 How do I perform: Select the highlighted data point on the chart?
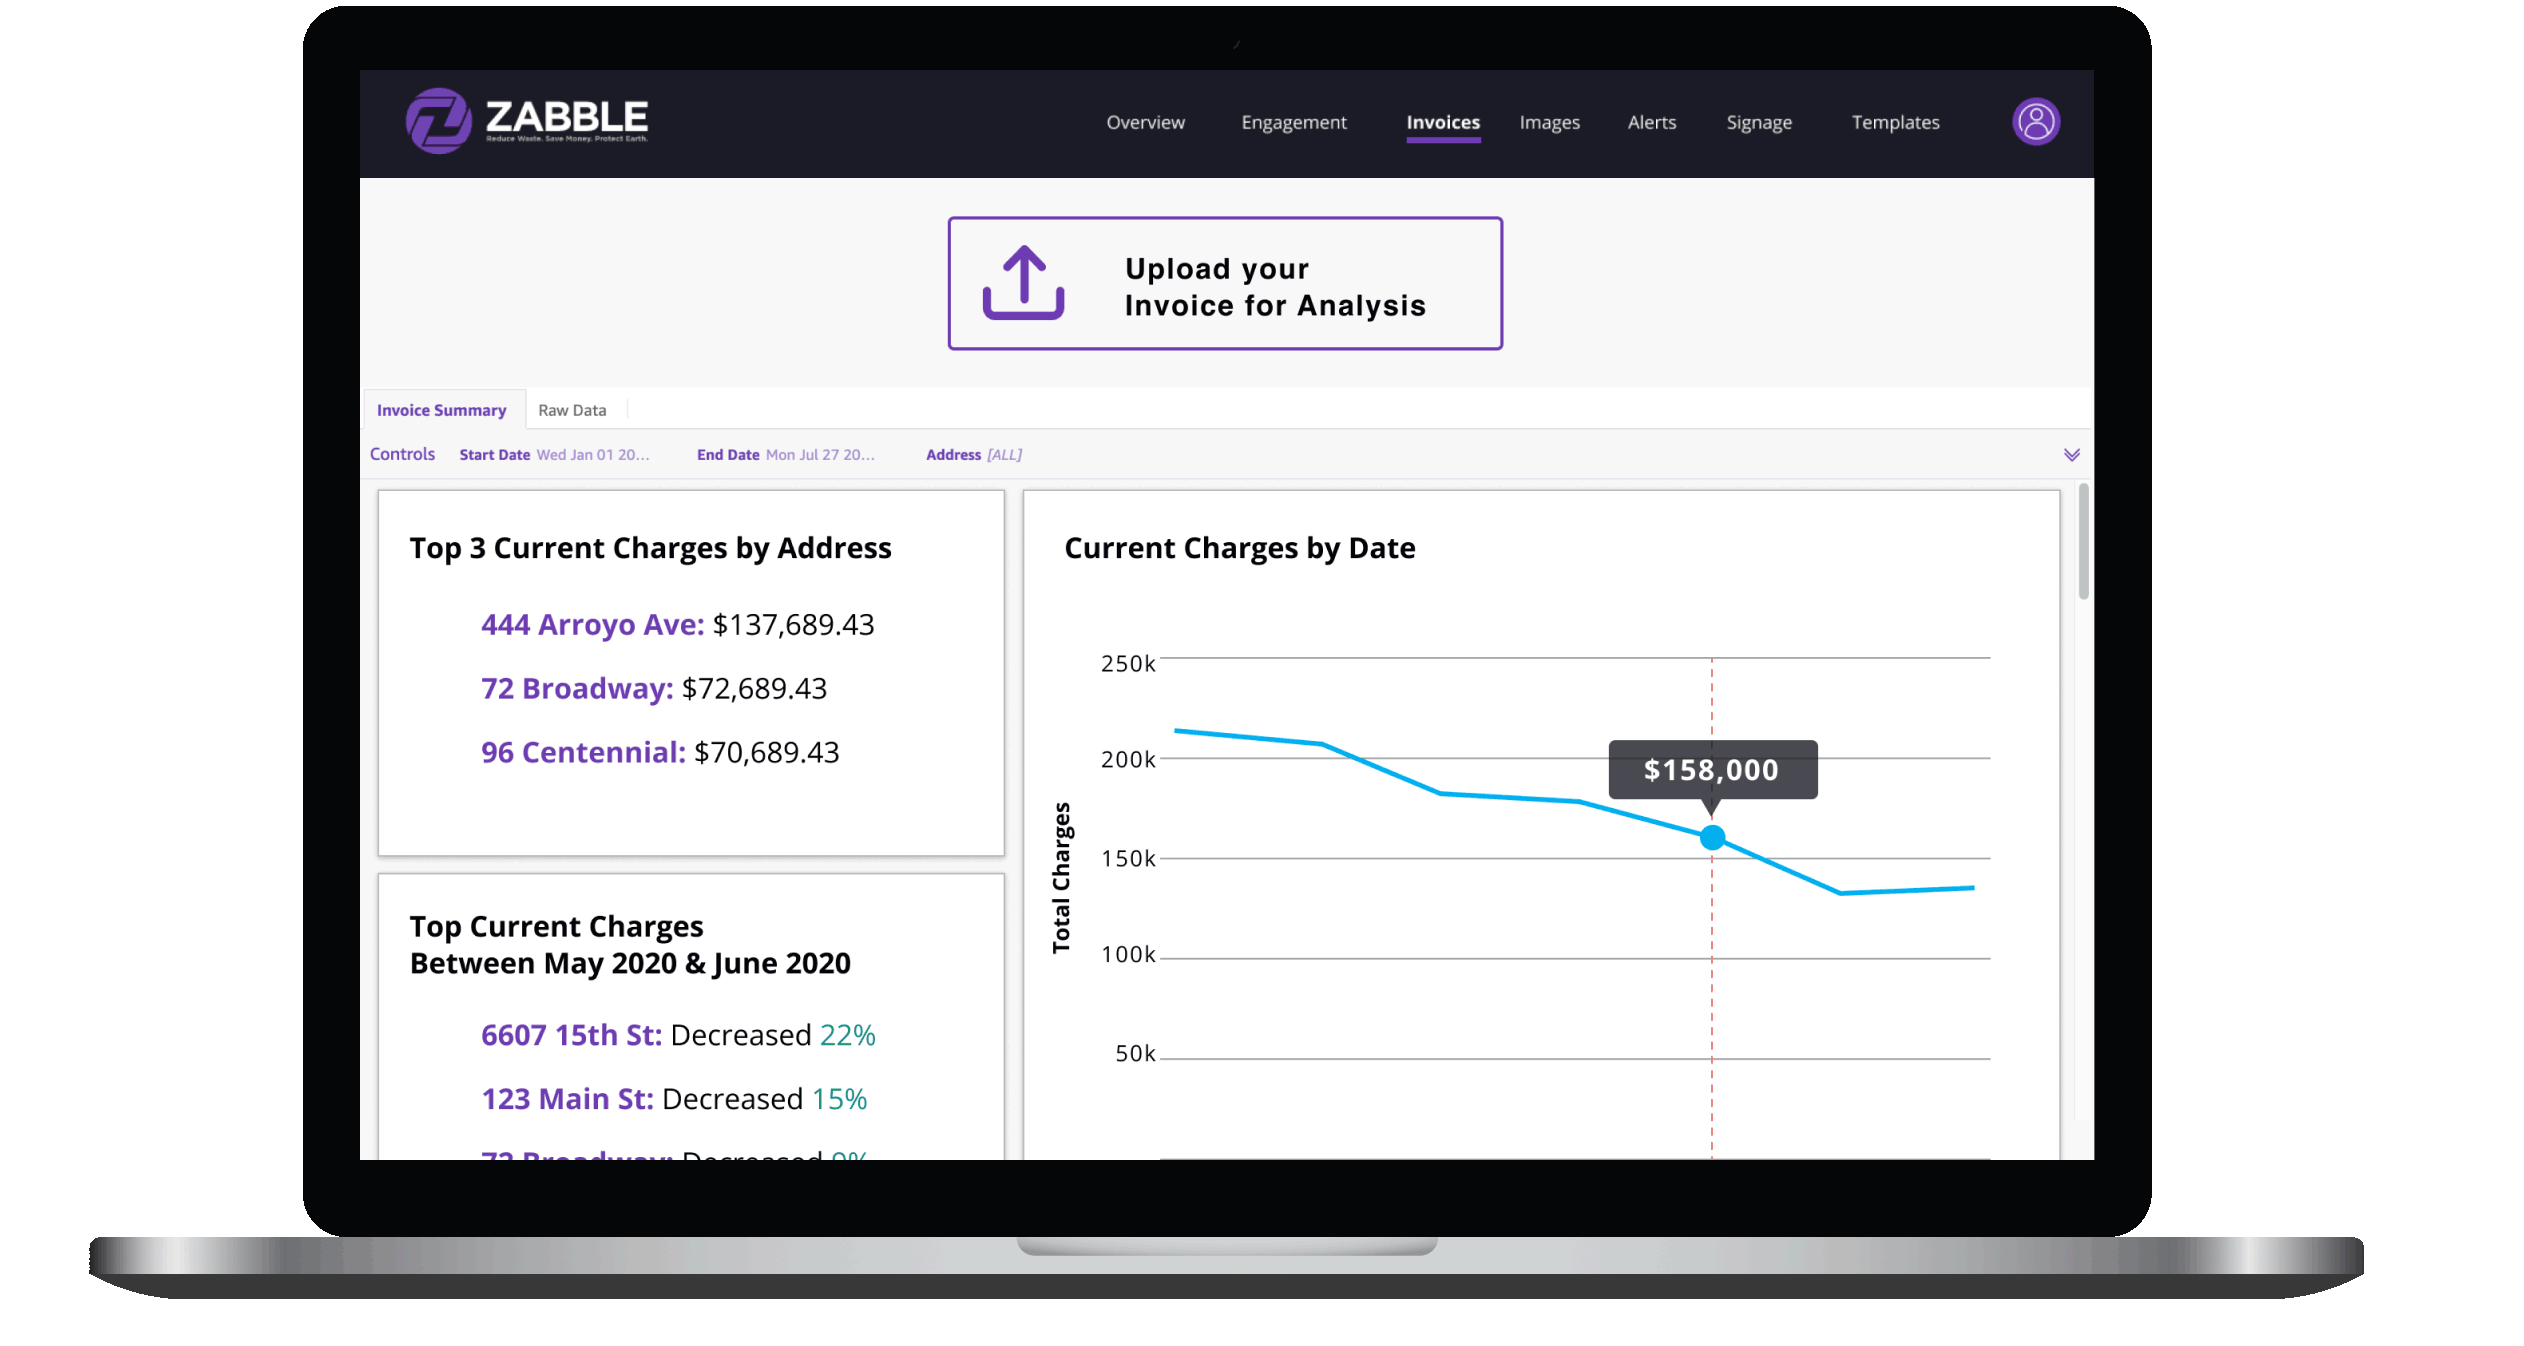tap(1712, 837)
